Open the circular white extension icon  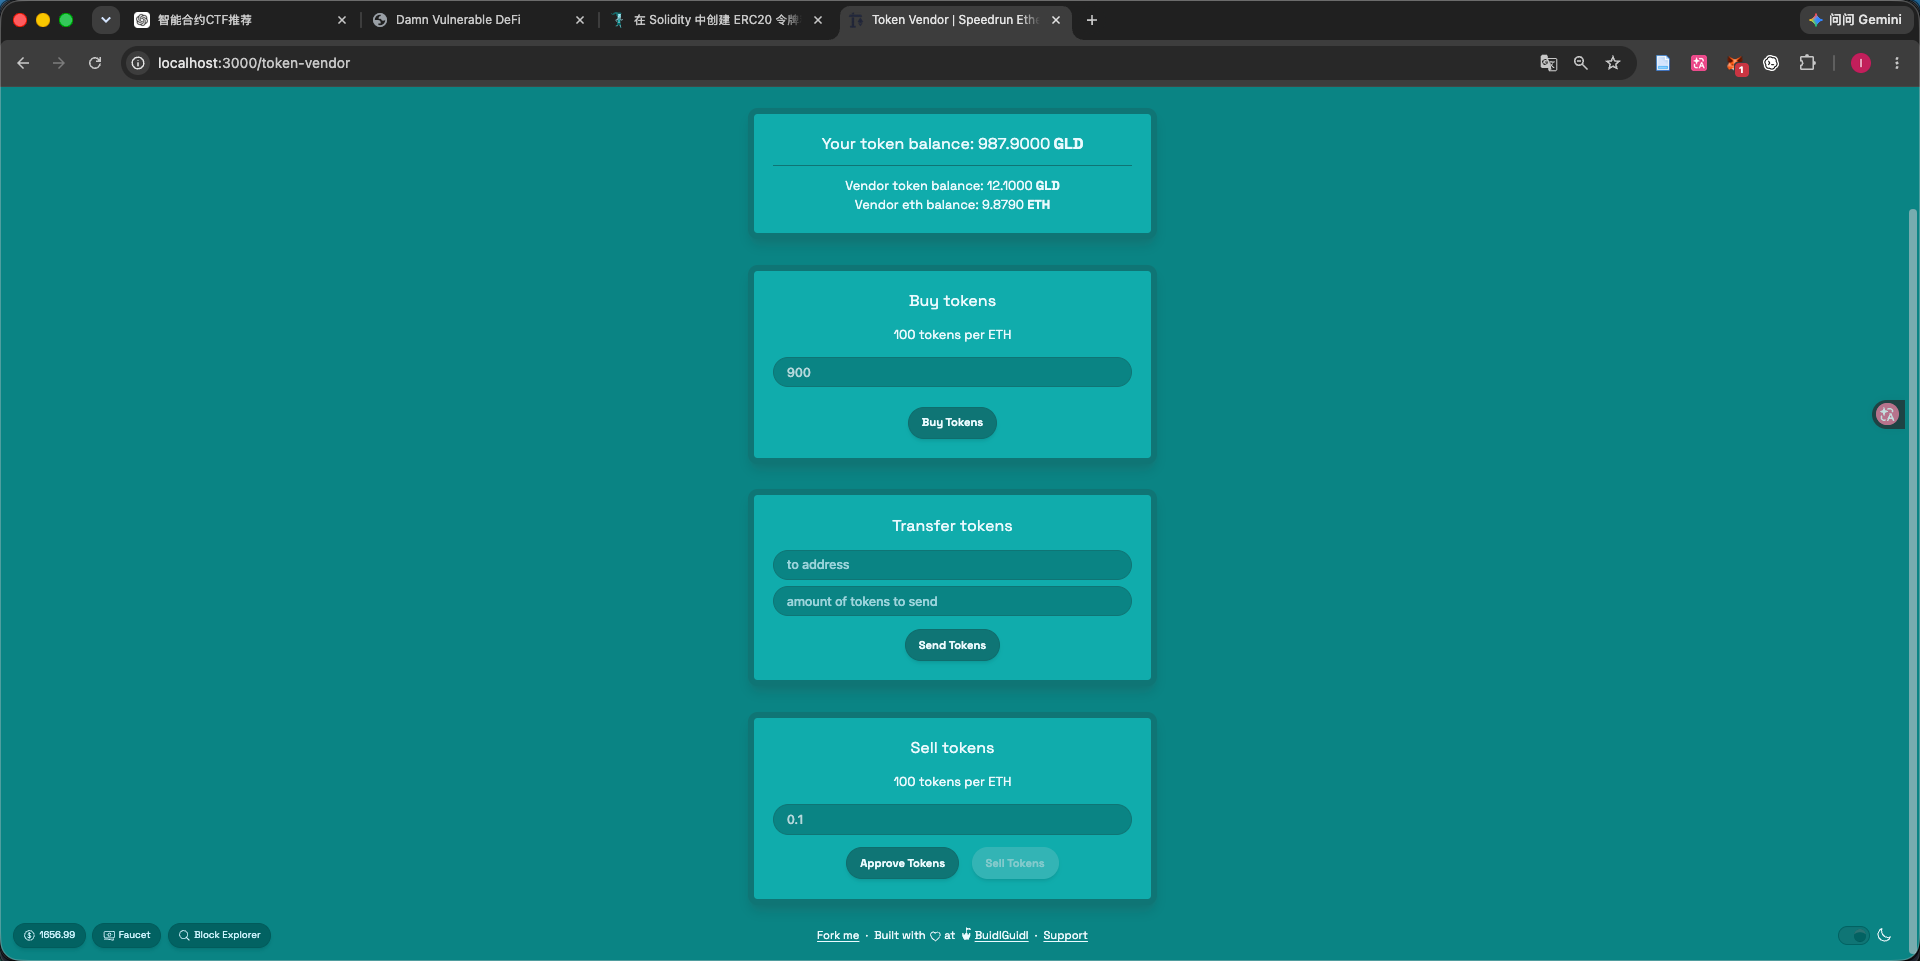(1771, 63)
